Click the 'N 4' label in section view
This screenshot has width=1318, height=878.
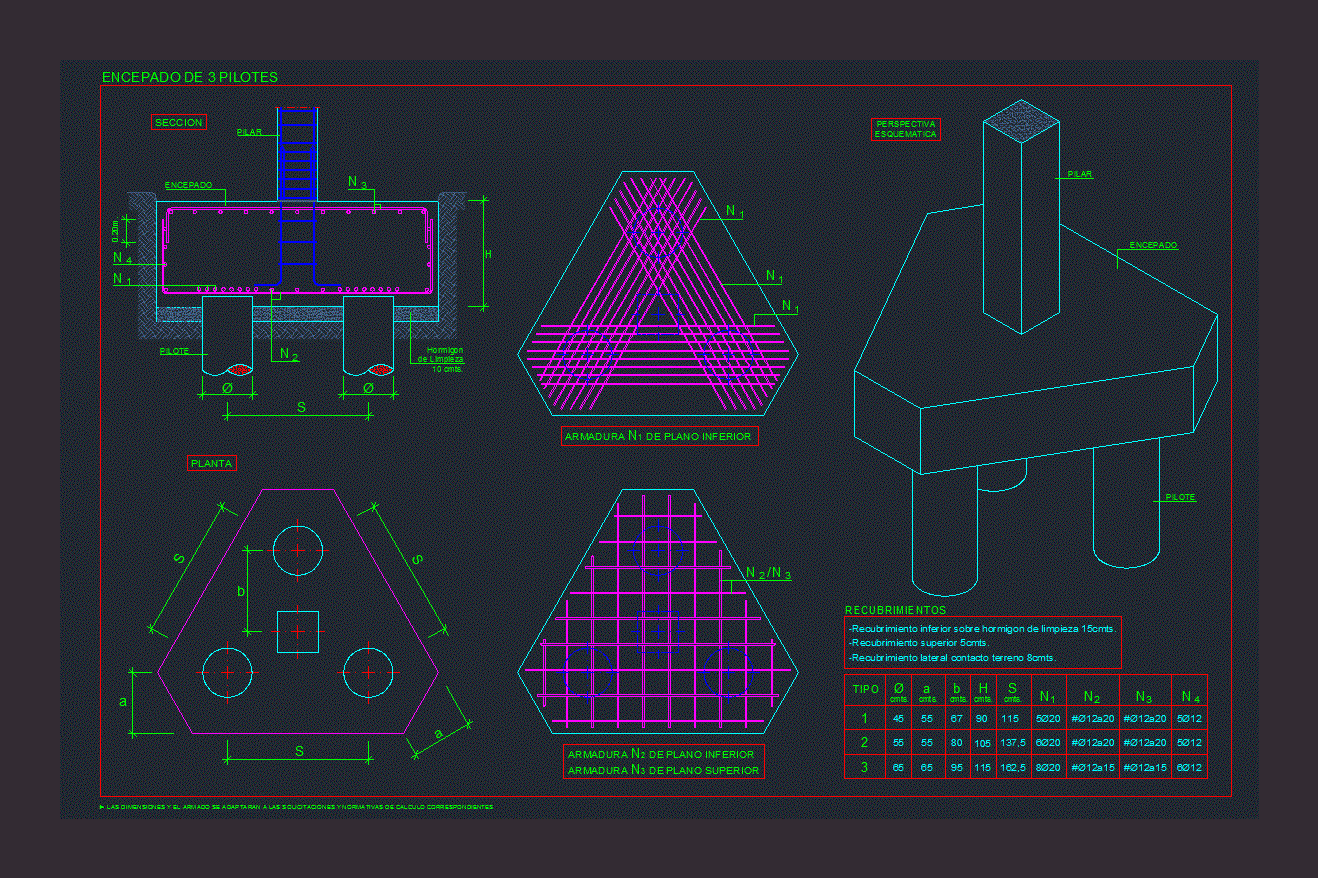pyautogui.click(x=122, y=258)
